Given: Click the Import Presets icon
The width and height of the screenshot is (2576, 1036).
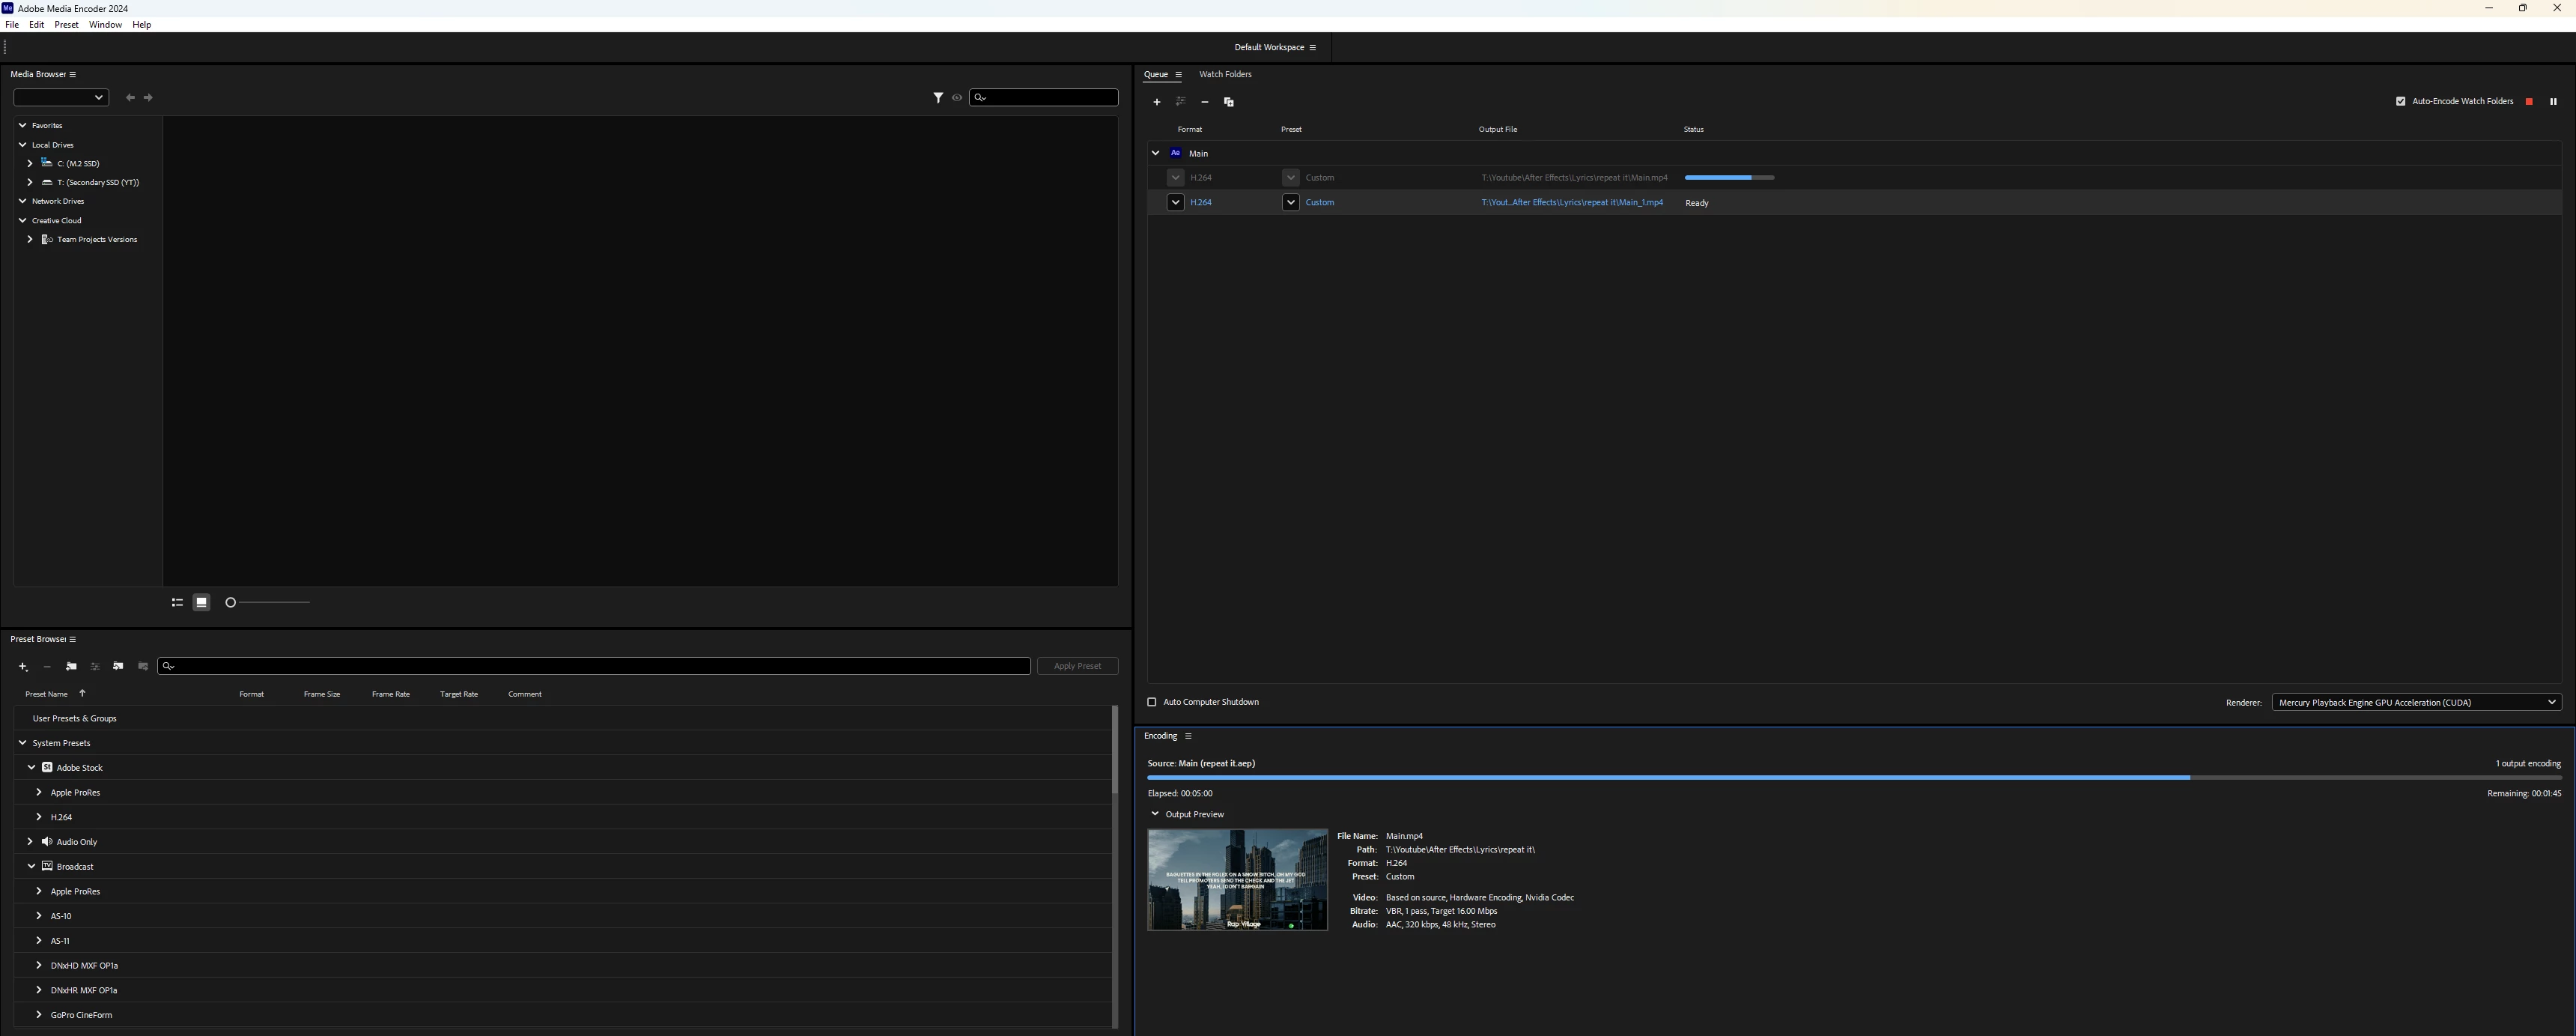Looking at the screenshot, I should coord(118,667).
